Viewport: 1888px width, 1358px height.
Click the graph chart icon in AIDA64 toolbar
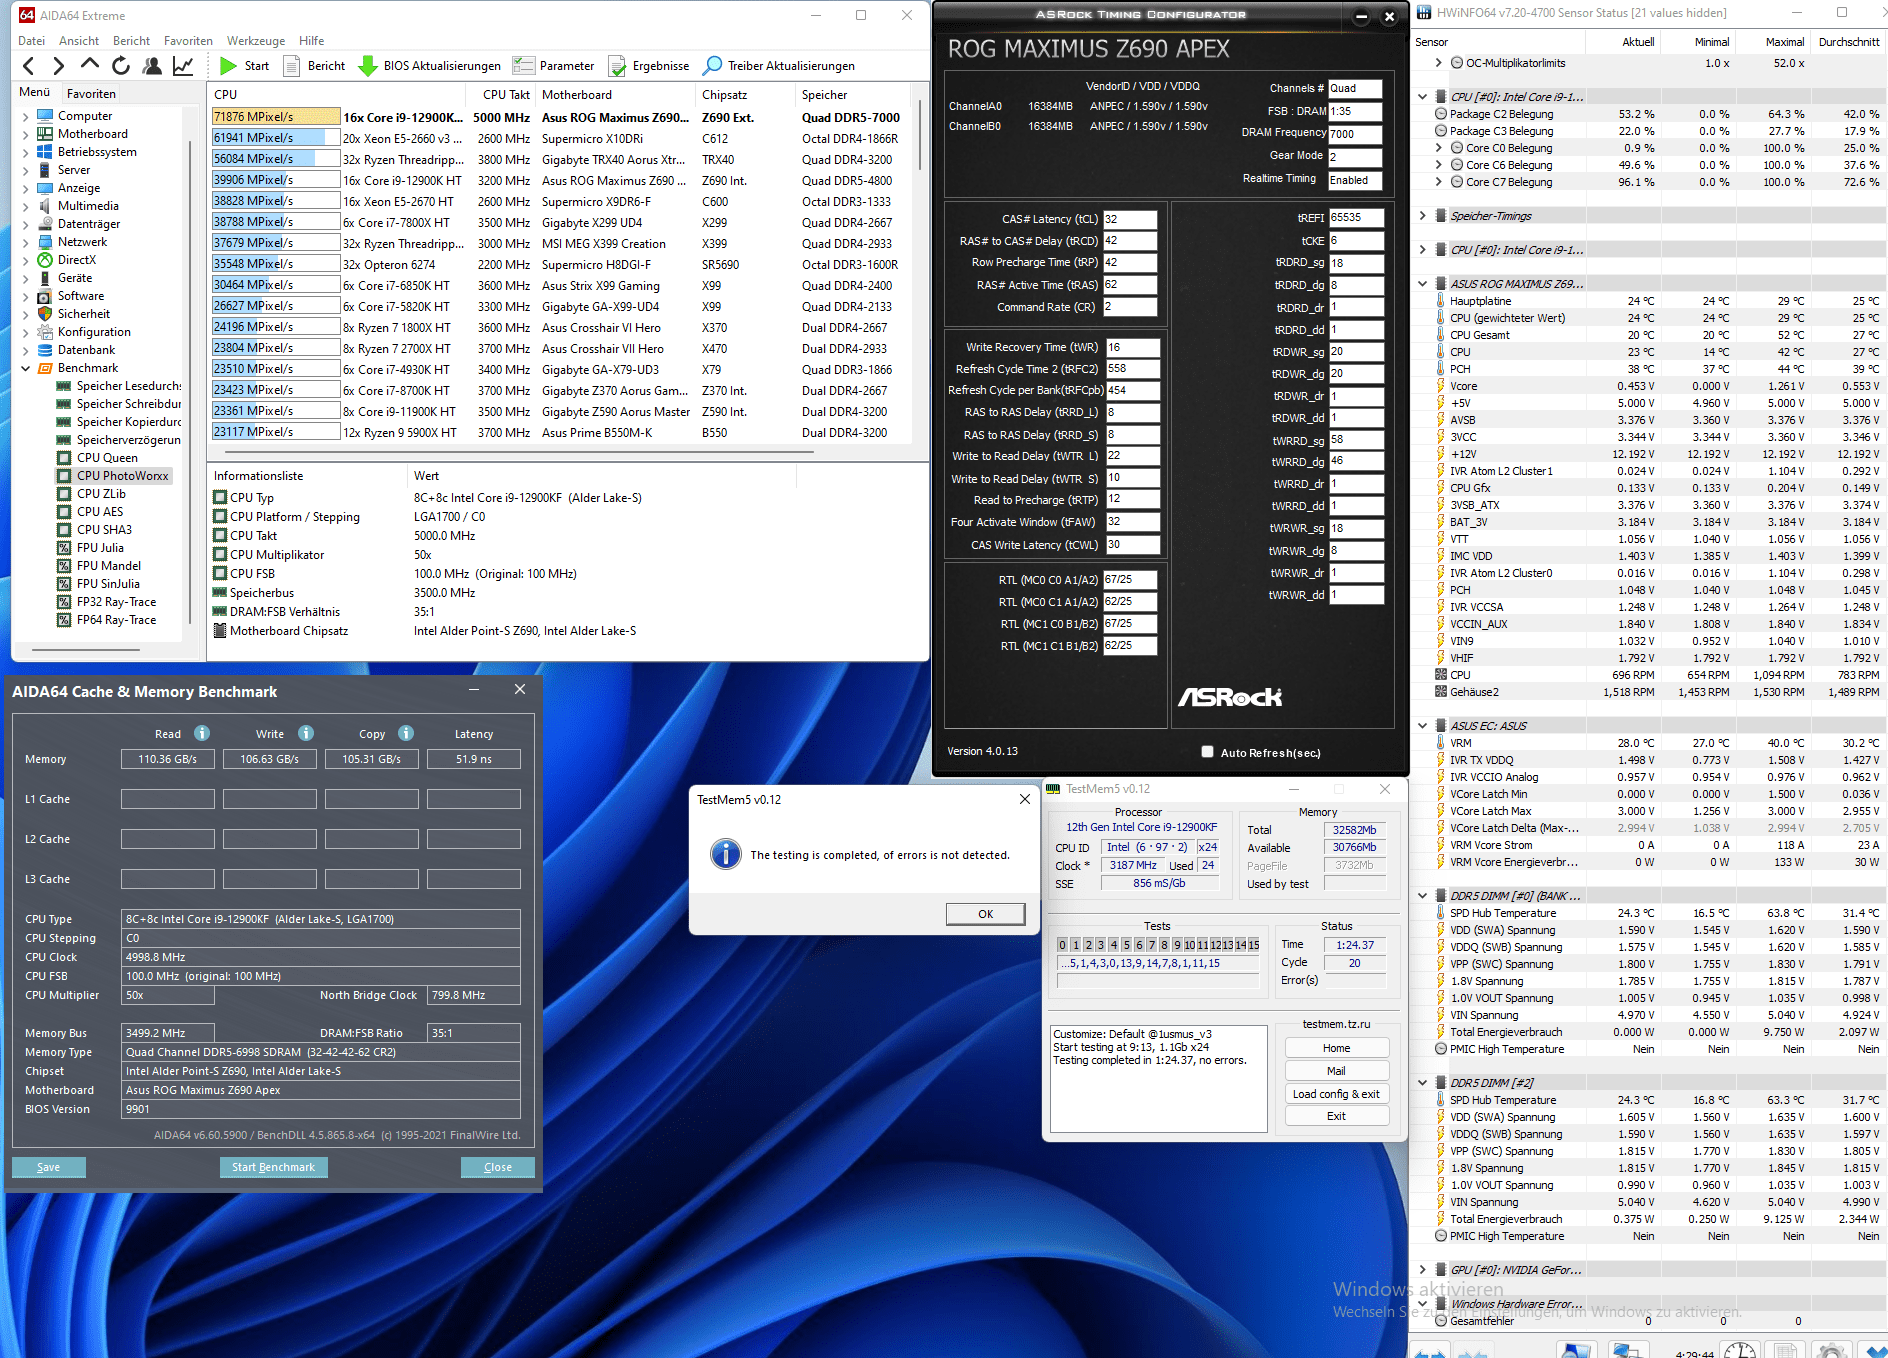pos(183,66)
